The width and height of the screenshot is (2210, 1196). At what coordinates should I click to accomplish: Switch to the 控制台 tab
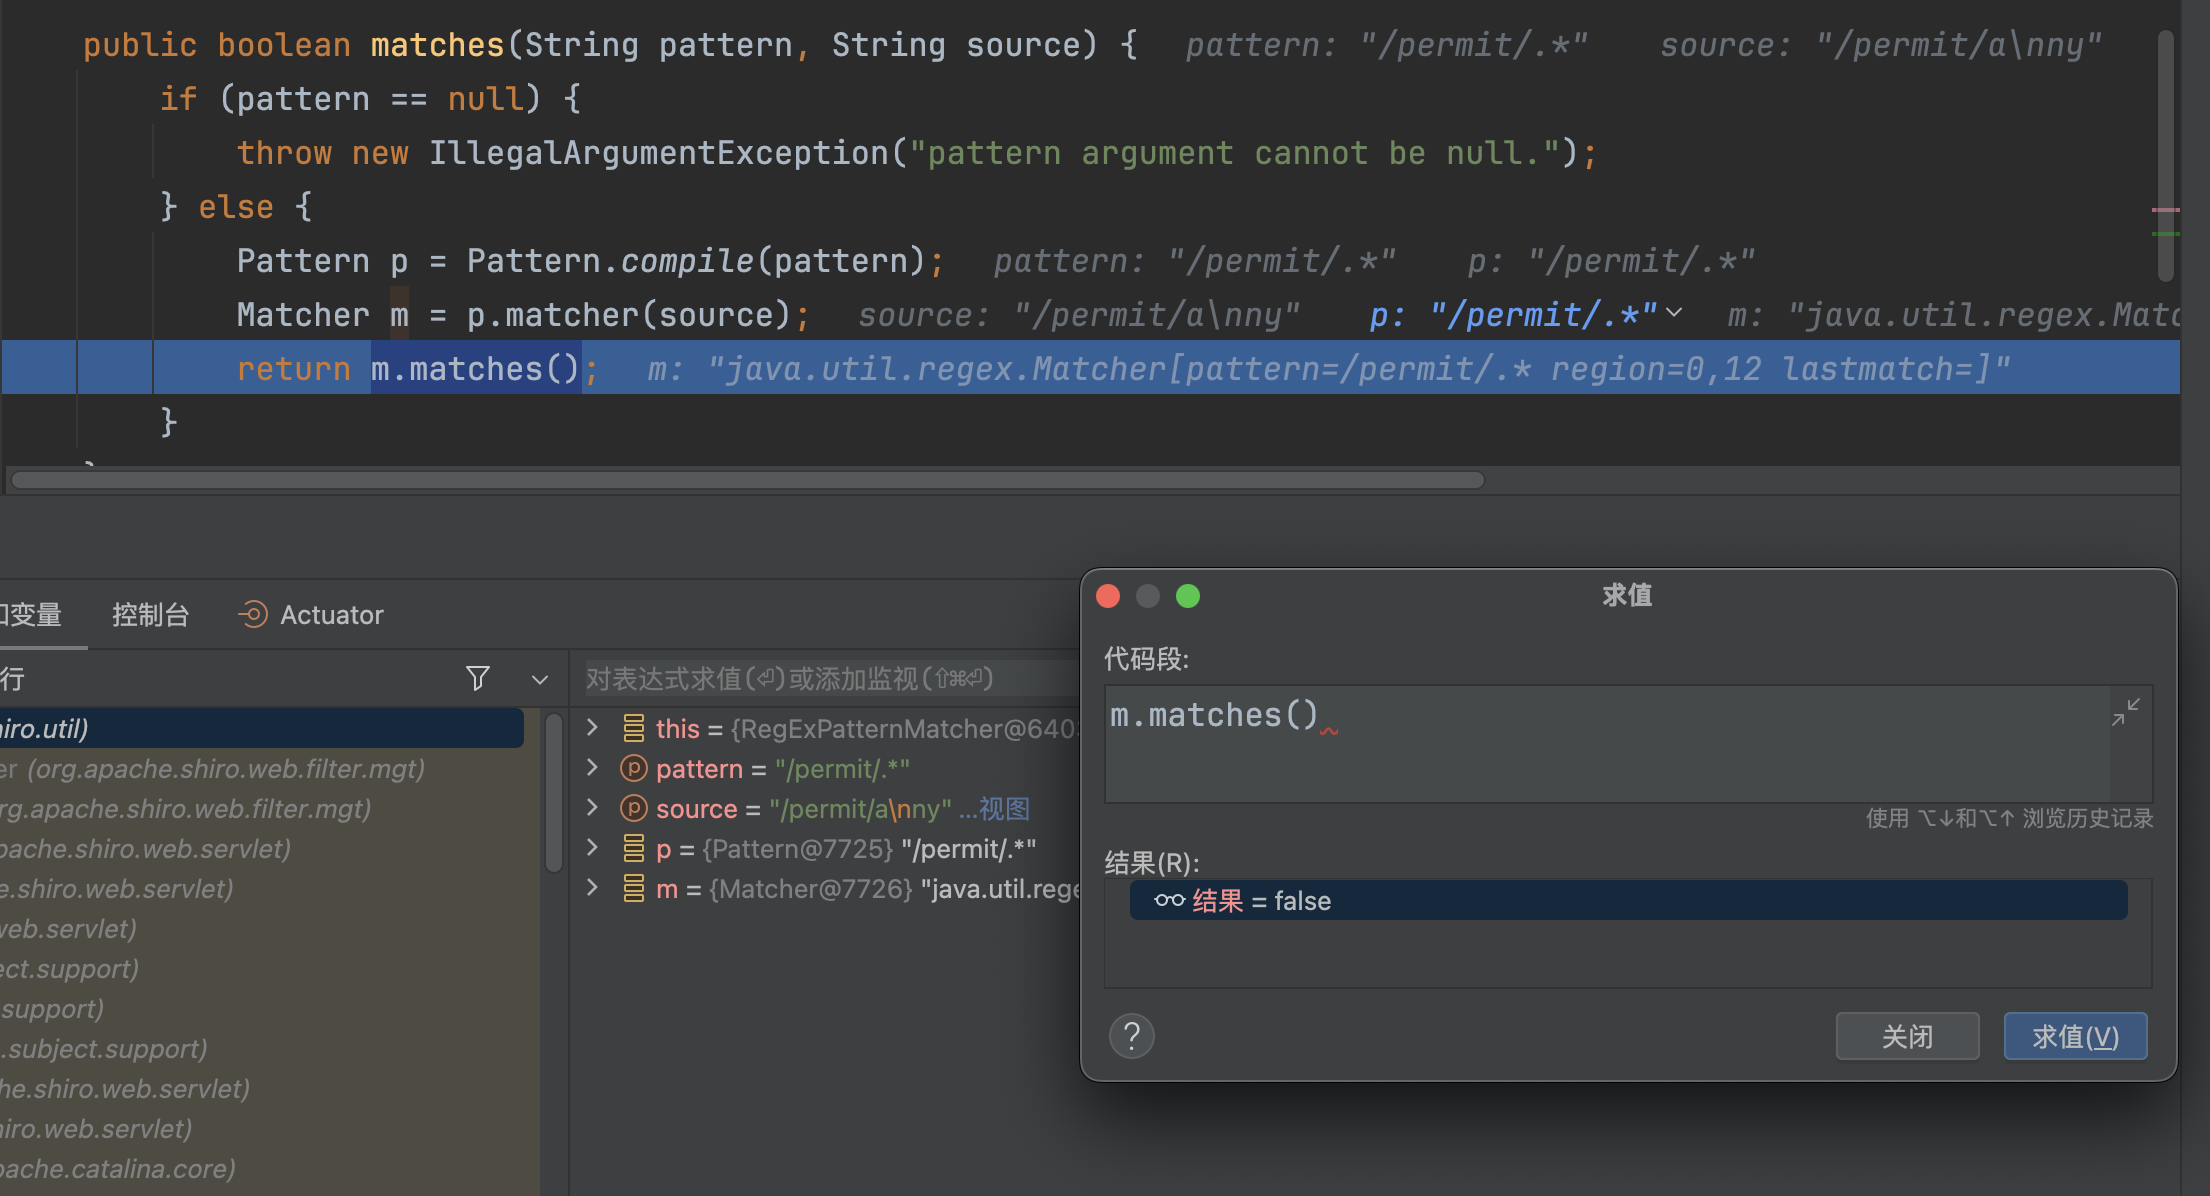[150, 614]
